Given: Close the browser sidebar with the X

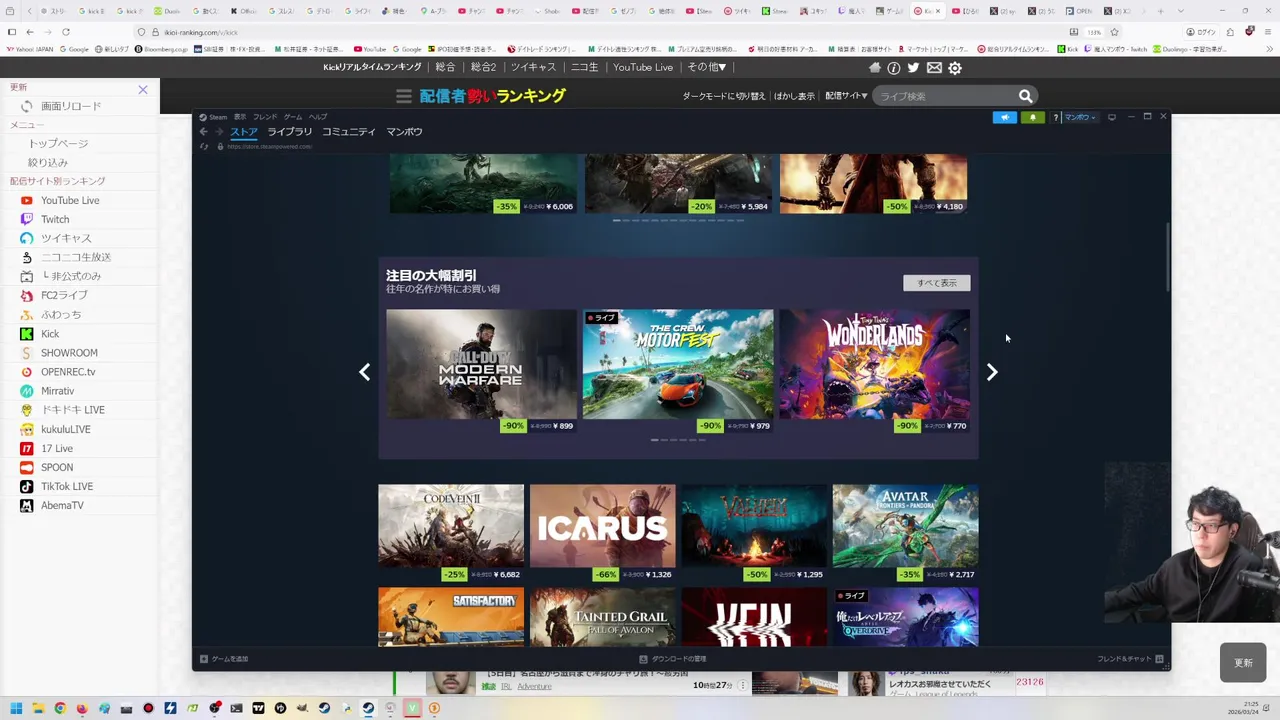Looking at the screenshot, I should coord(143,90).
